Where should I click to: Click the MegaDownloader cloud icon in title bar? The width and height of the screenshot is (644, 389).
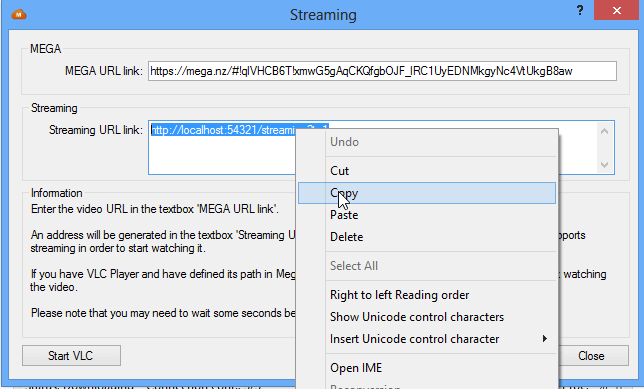[19, 15]
